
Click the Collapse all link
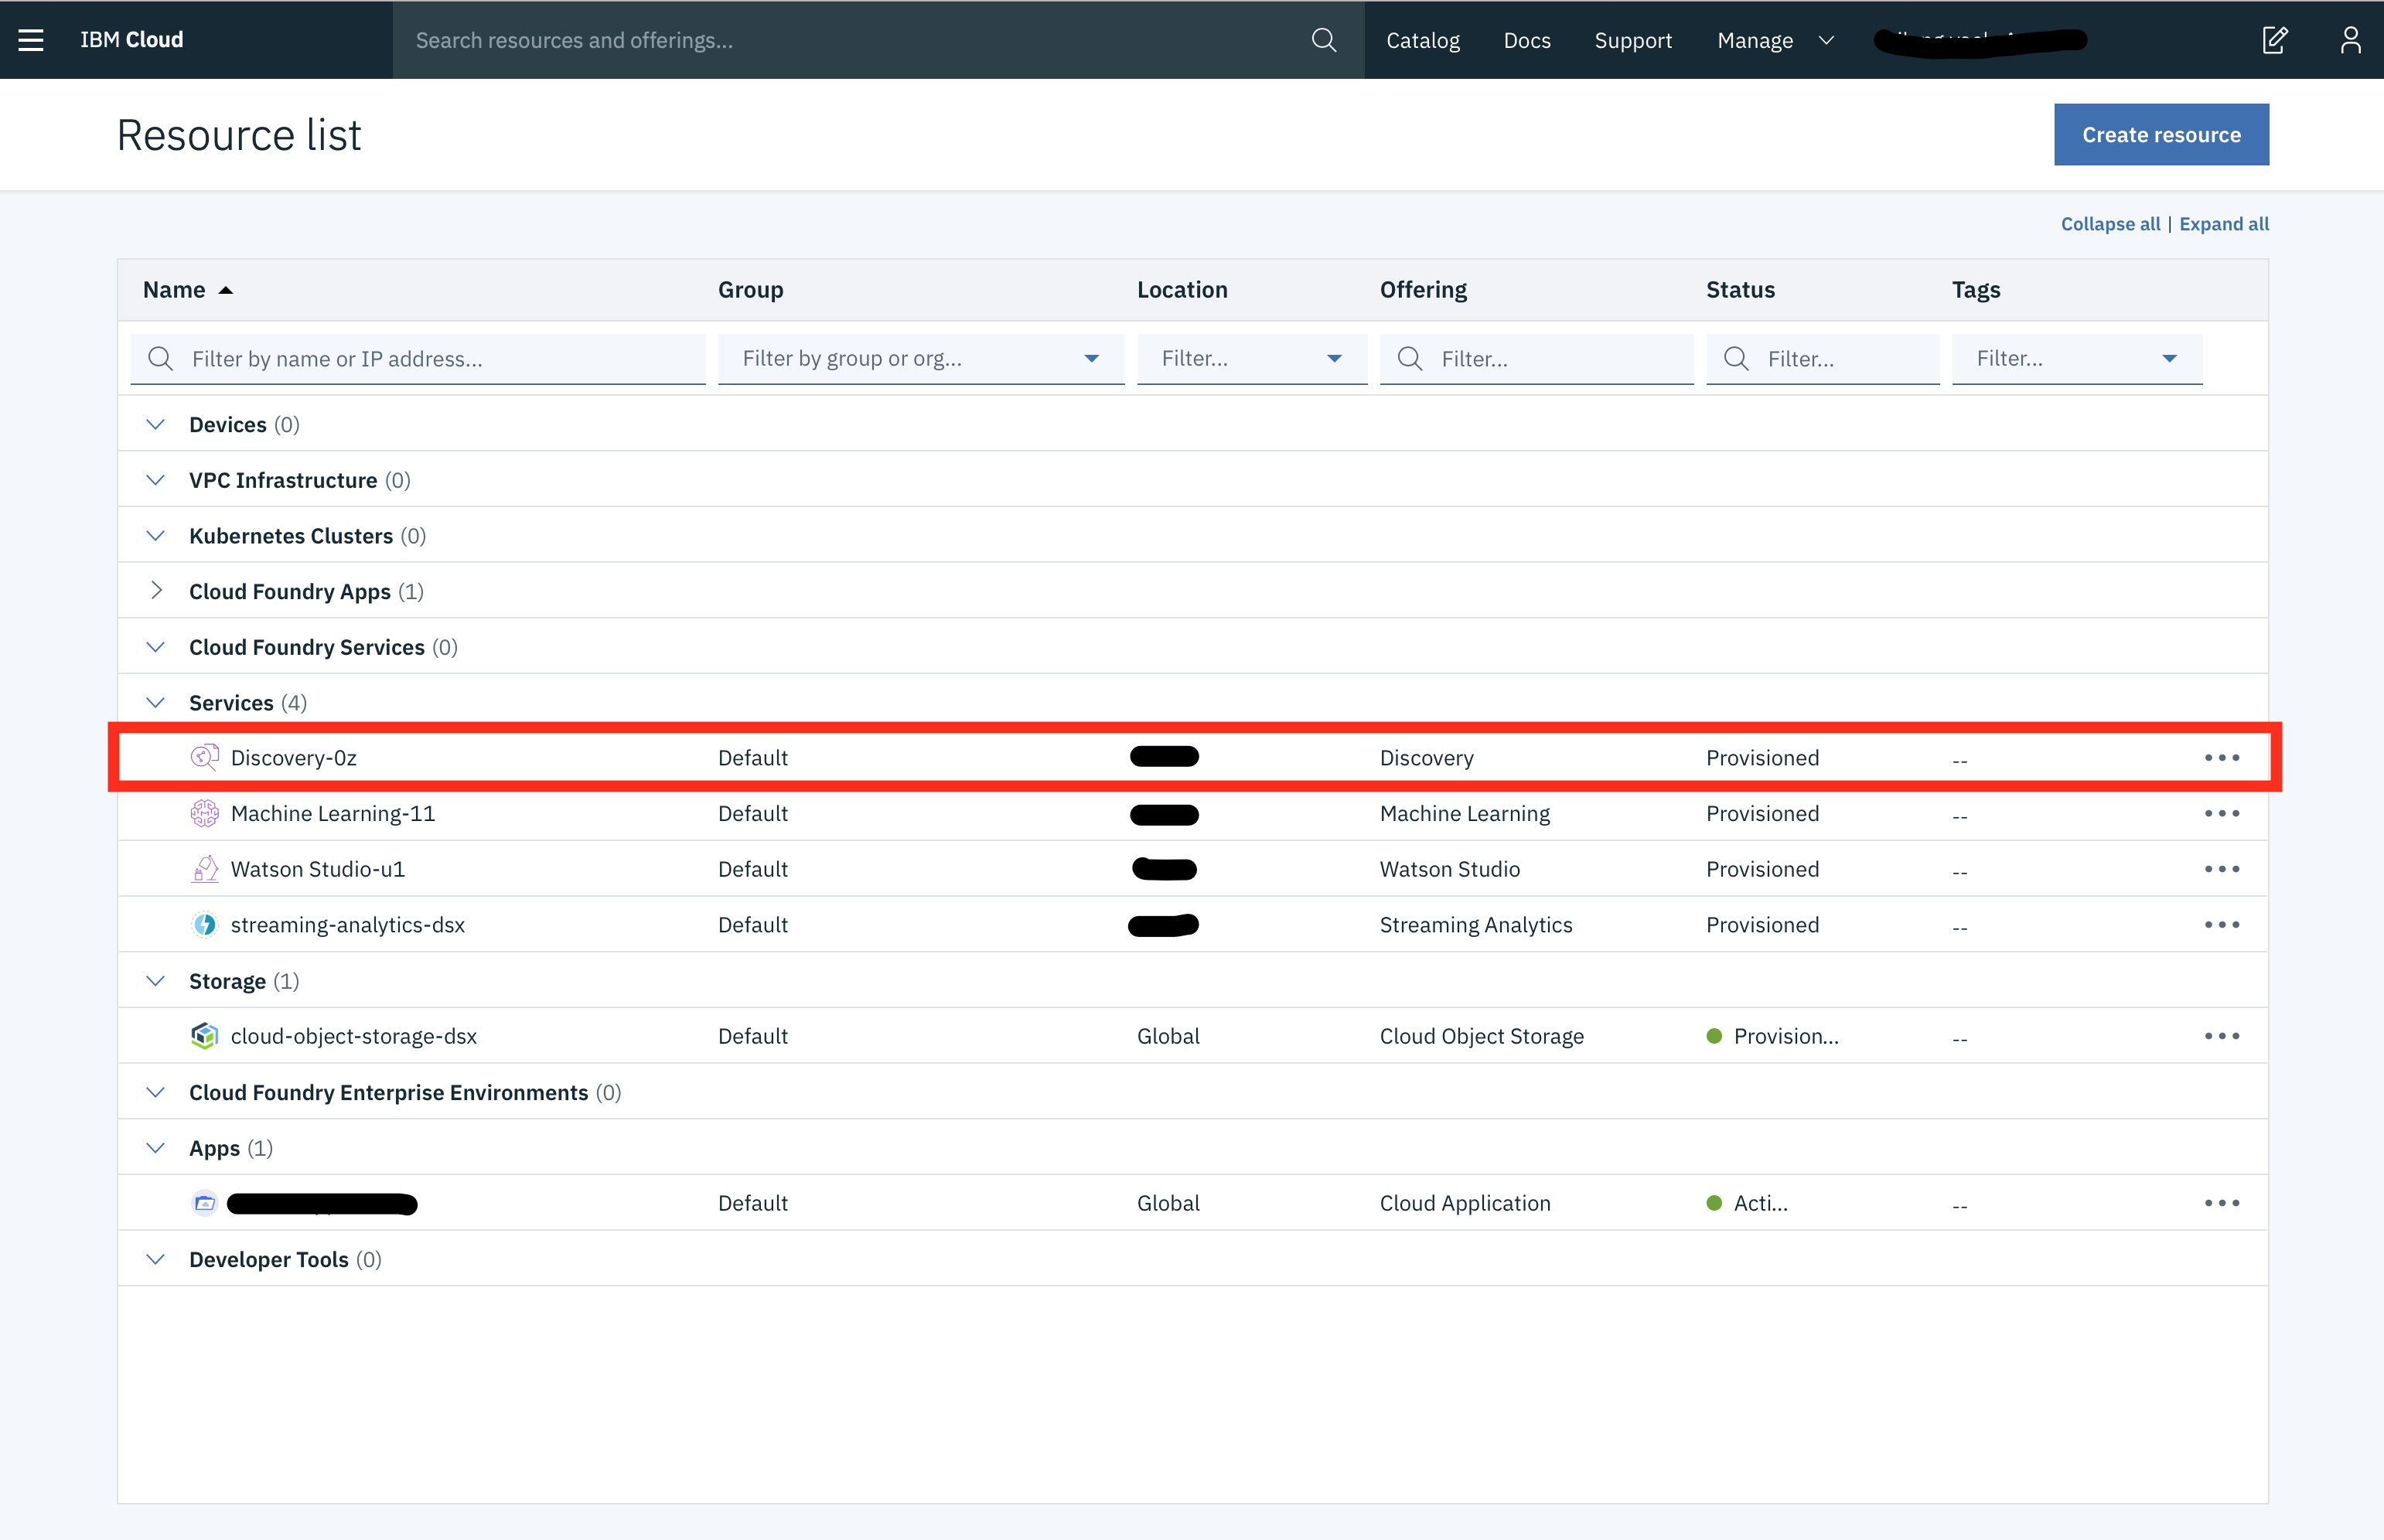click(x=2109, y=223)
